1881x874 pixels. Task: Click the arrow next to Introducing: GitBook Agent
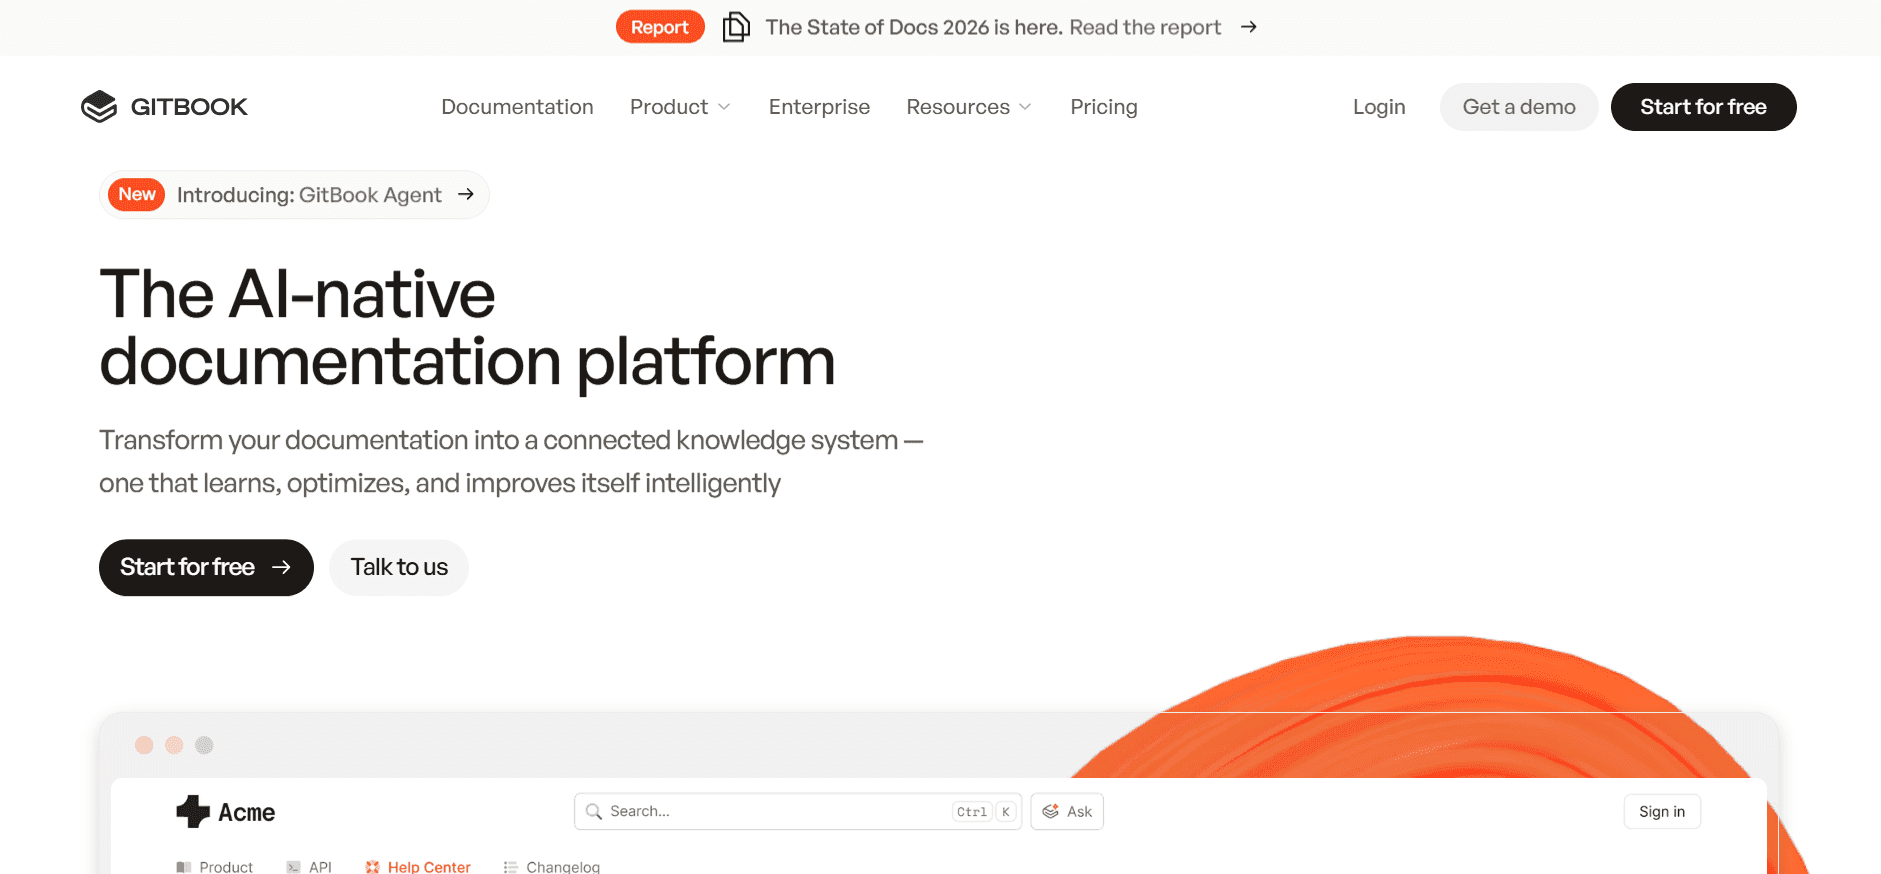[466, 194]
